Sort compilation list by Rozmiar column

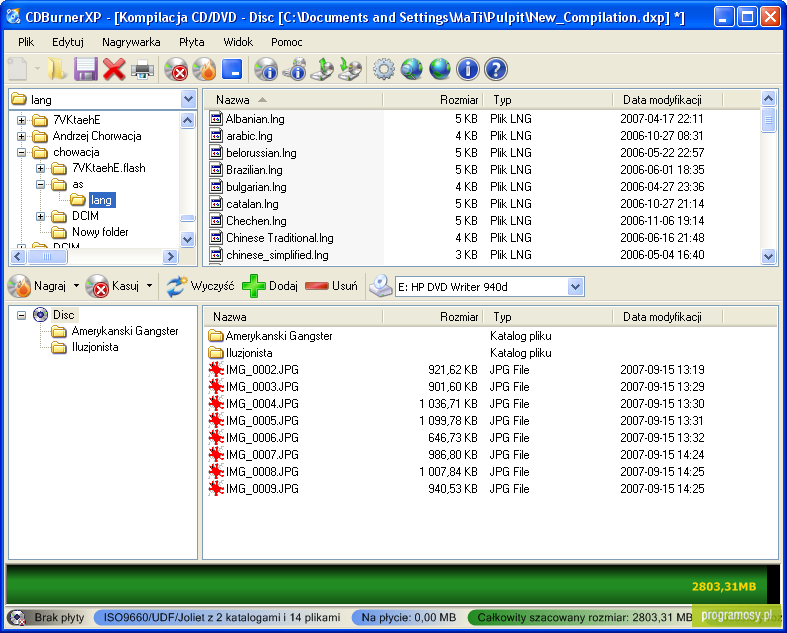pyautogui.click(x=433, y=317)
